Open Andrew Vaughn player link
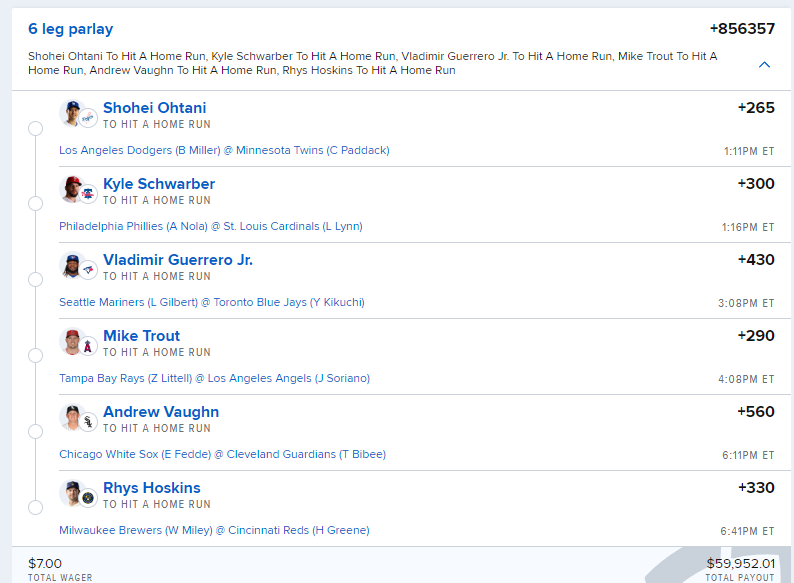Image resolution: width=794 pixels, height=583 pixels. click(x=161, y=412)
